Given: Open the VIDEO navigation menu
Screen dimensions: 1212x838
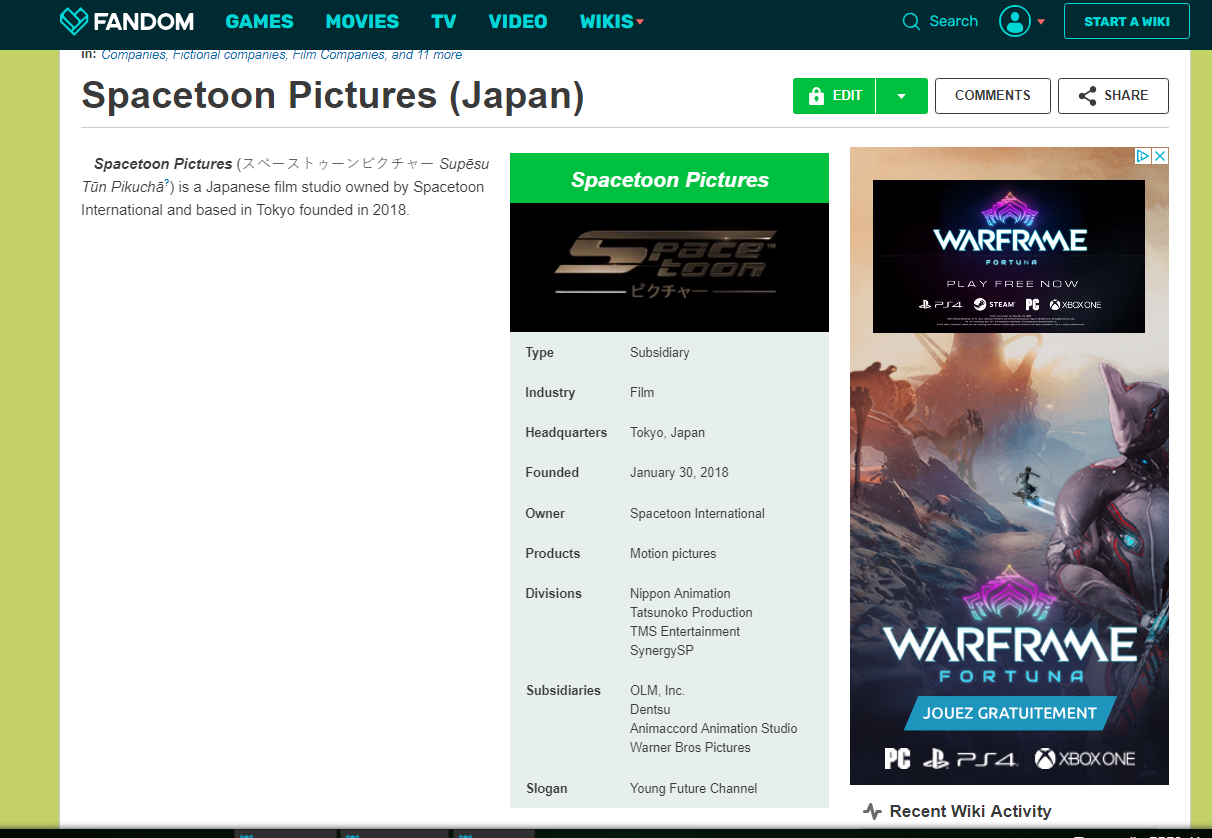Looking at the screenshot, I should [518, 21].
